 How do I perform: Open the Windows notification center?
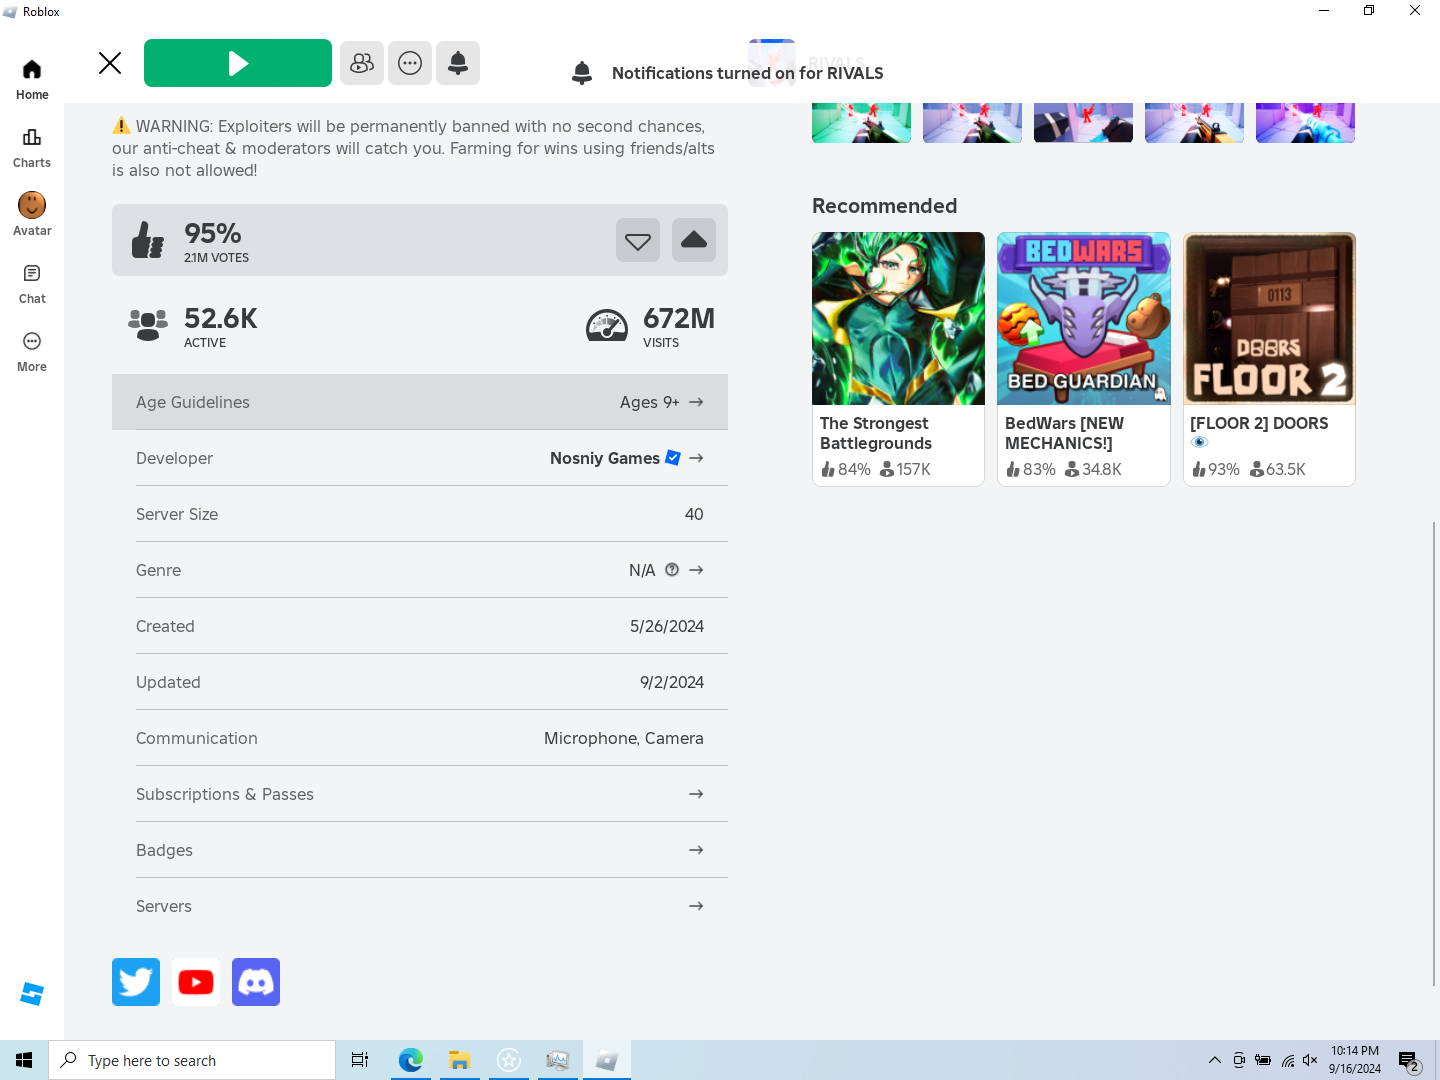(x=1410, y=1060)
